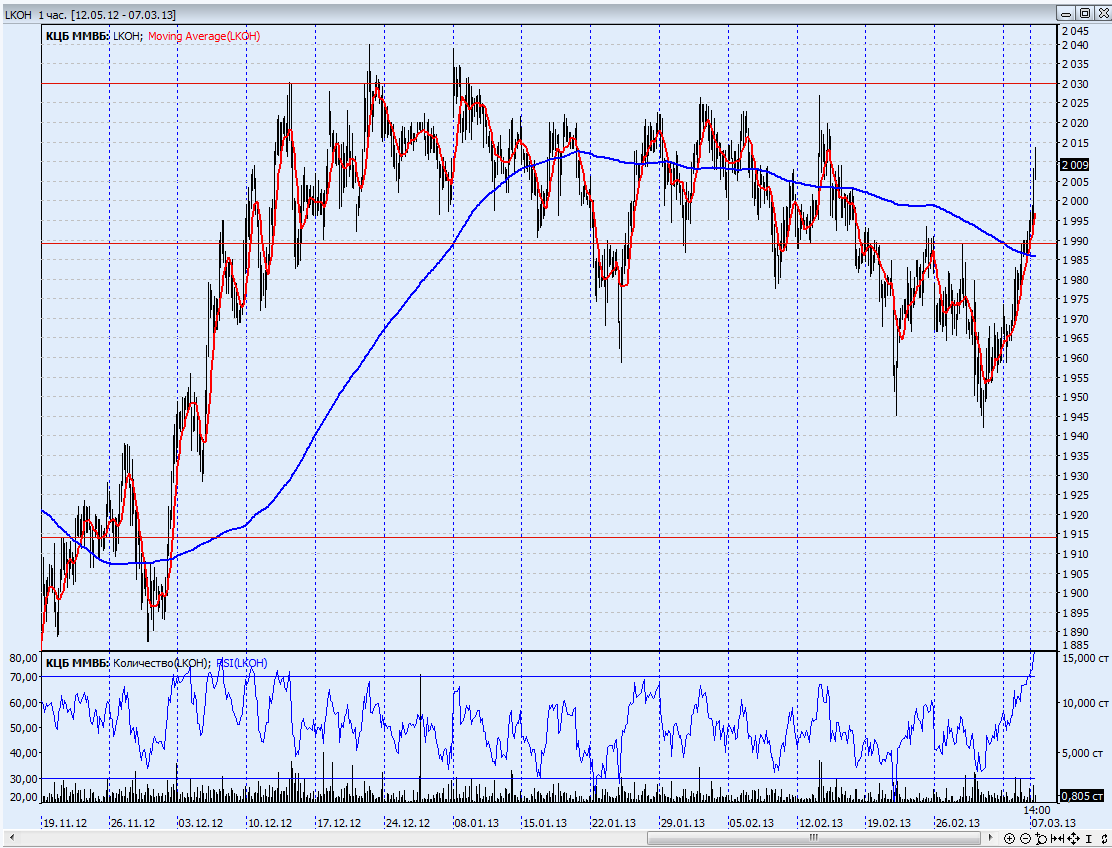Click the 'RSI(LKOH)' indicator legend label
Image resolution: width=1112 pixels, height=848 pixels.
(x=242, y=663)
